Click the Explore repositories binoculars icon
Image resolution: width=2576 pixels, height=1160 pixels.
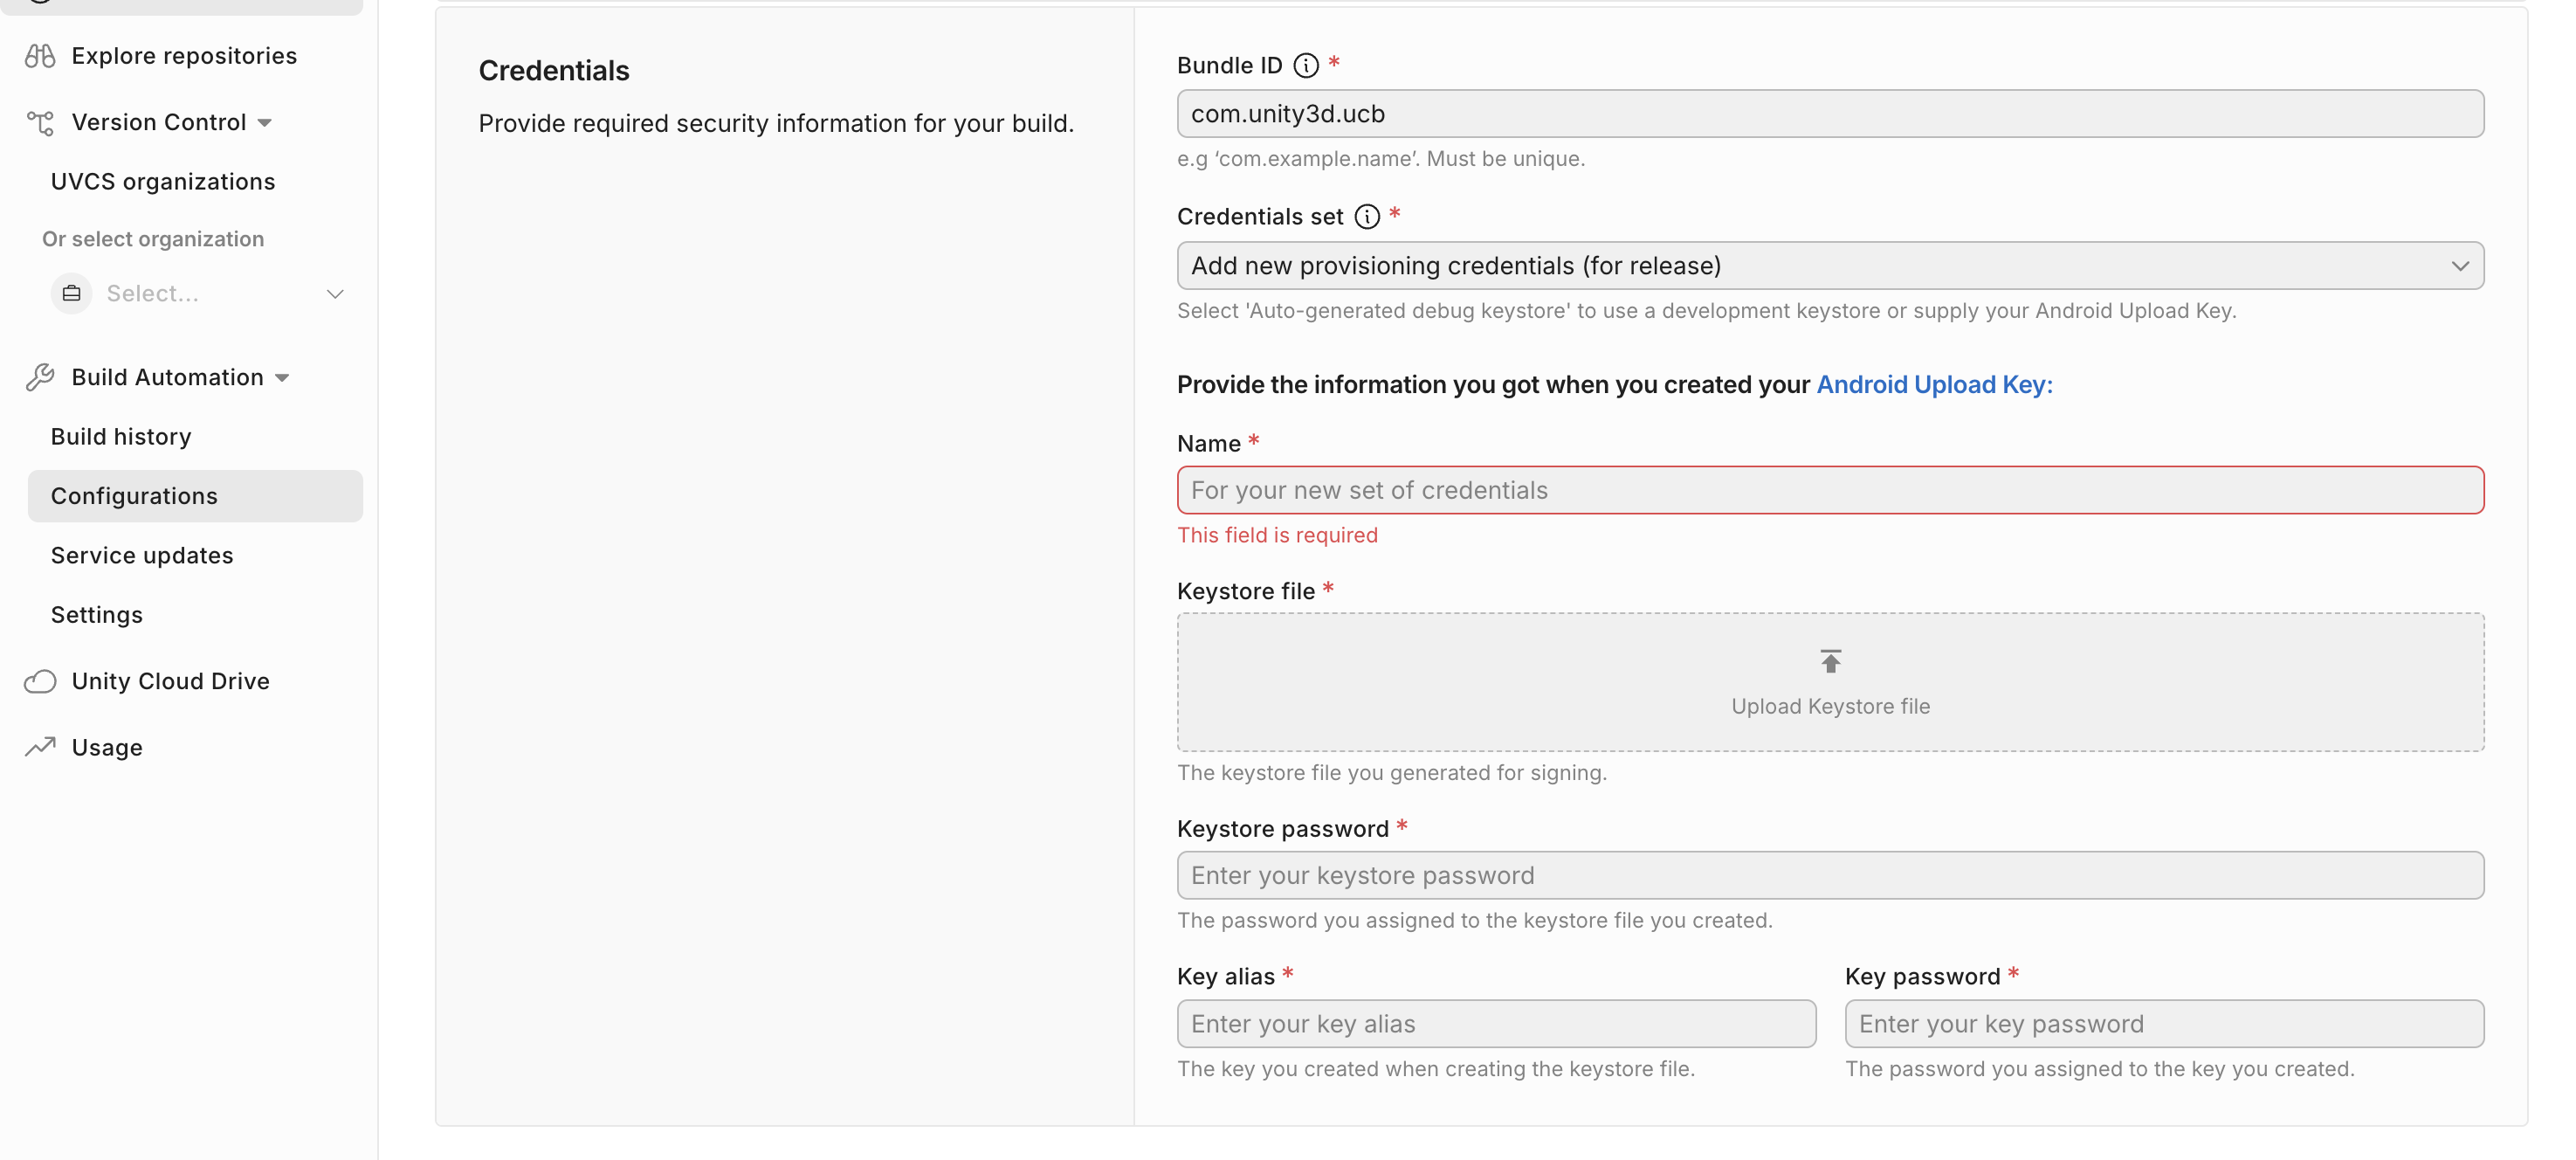pyautogui.click(x=40, y=55)
